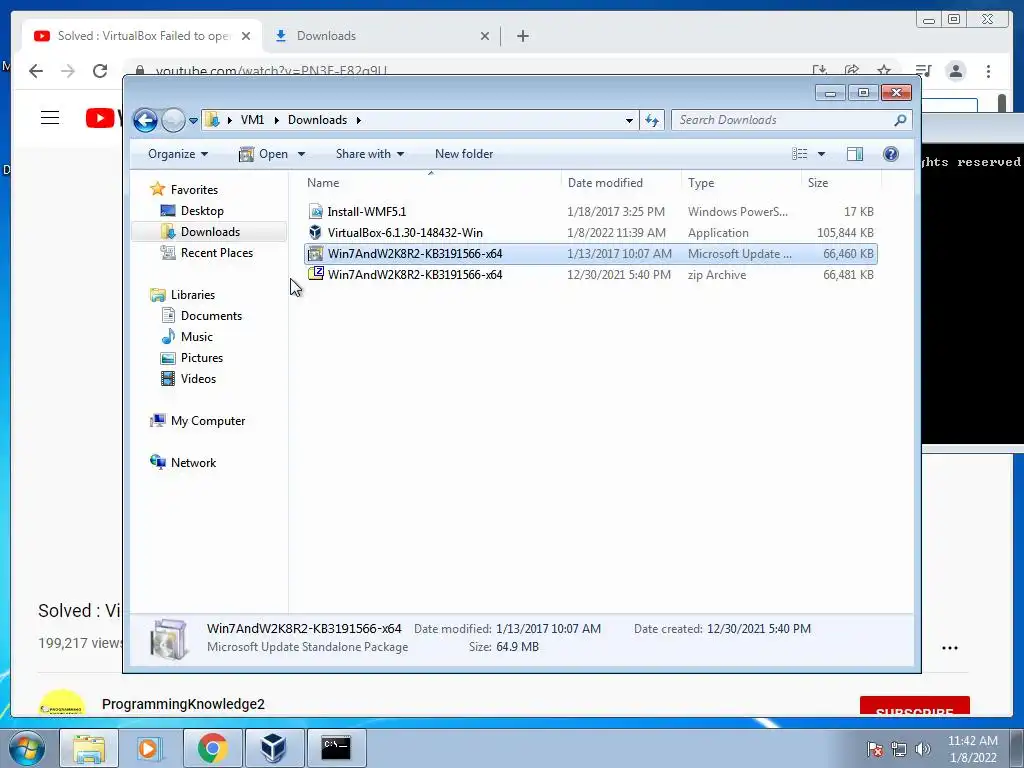Switch to Chrome from taskbar

(212, 748)
